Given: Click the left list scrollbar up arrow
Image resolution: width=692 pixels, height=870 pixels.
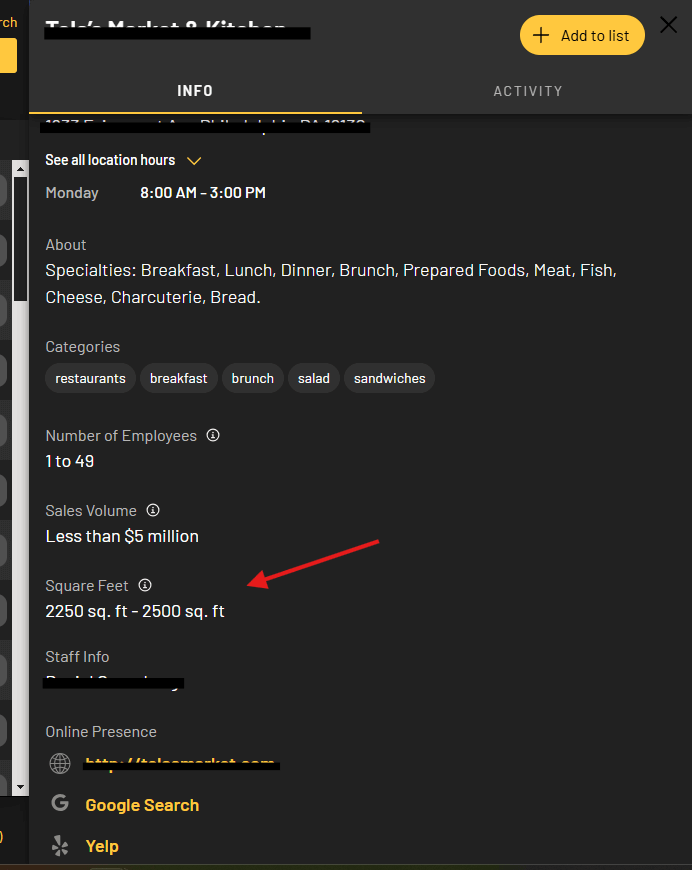Looking at the screenshot, I should 21,169.
